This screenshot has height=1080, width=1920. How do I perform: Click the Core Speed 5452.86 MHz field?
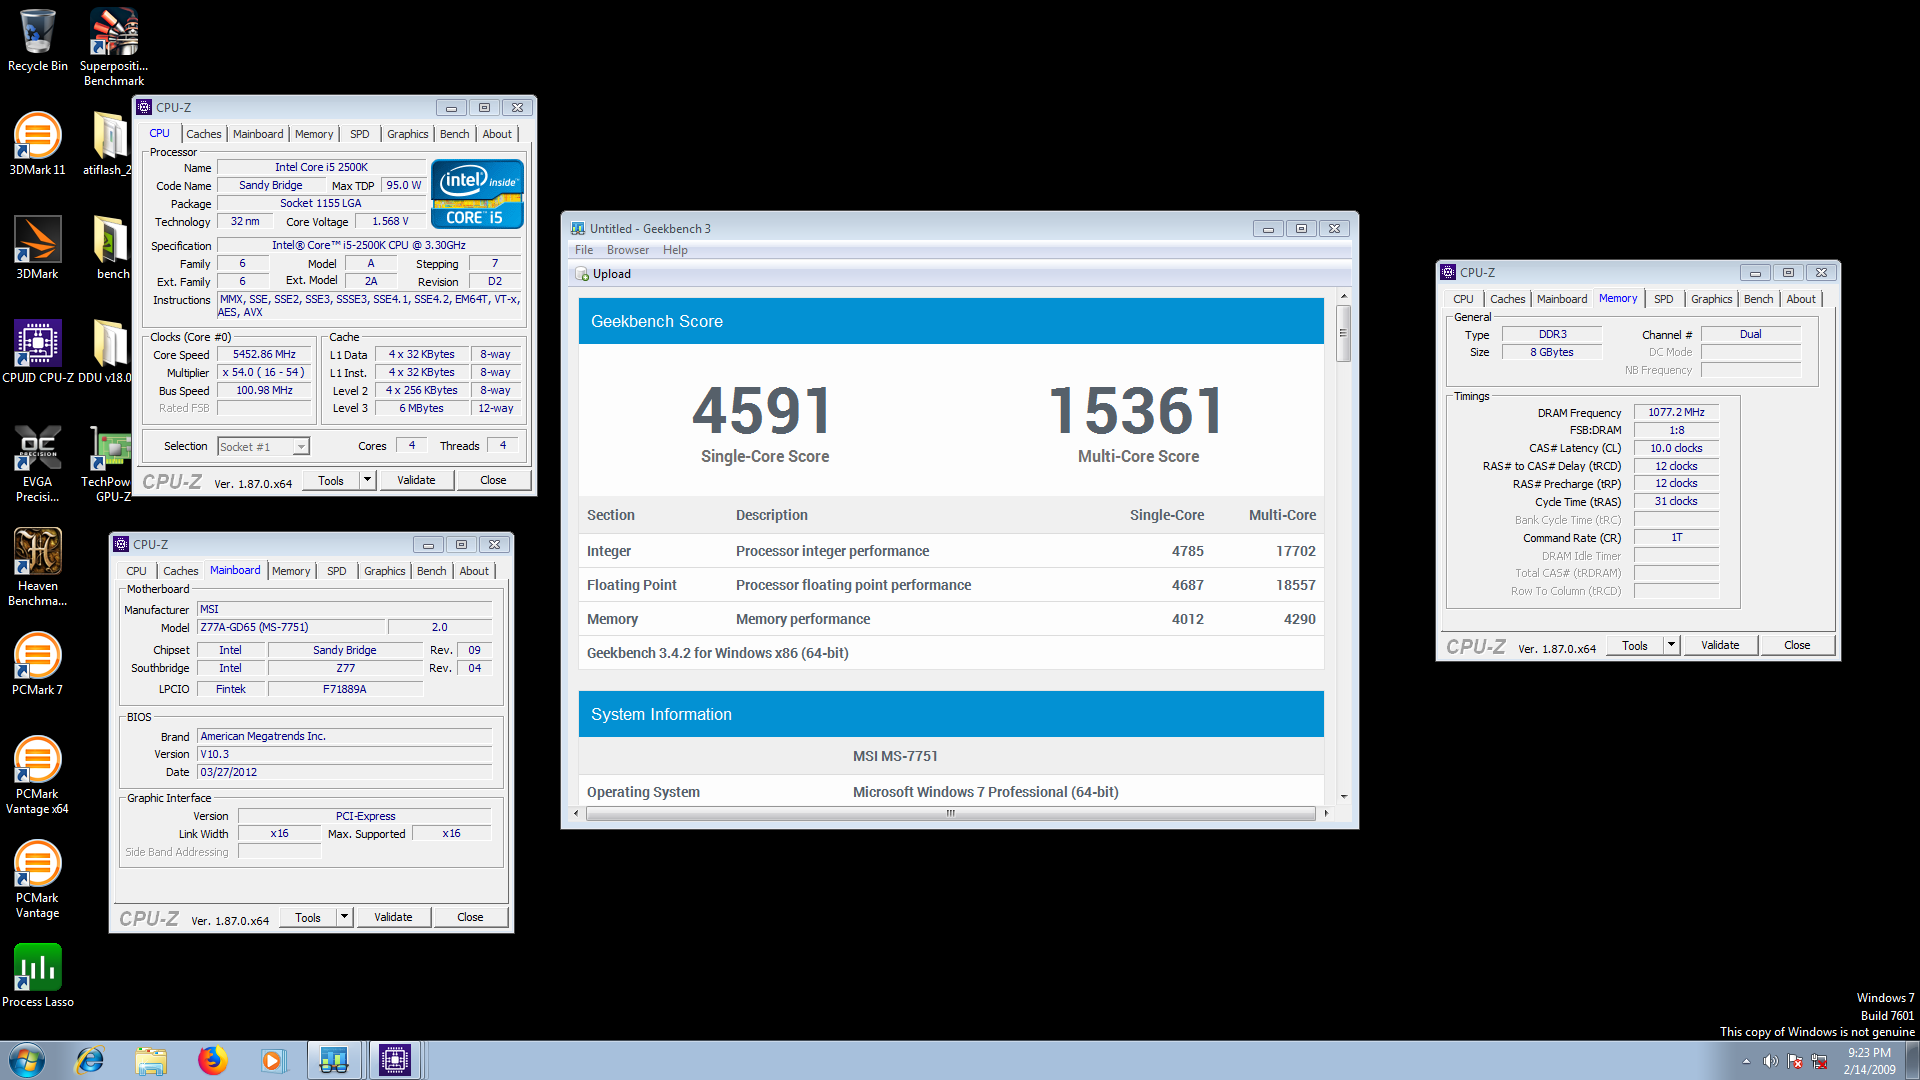pyautogui.click(x=264, y=354)
